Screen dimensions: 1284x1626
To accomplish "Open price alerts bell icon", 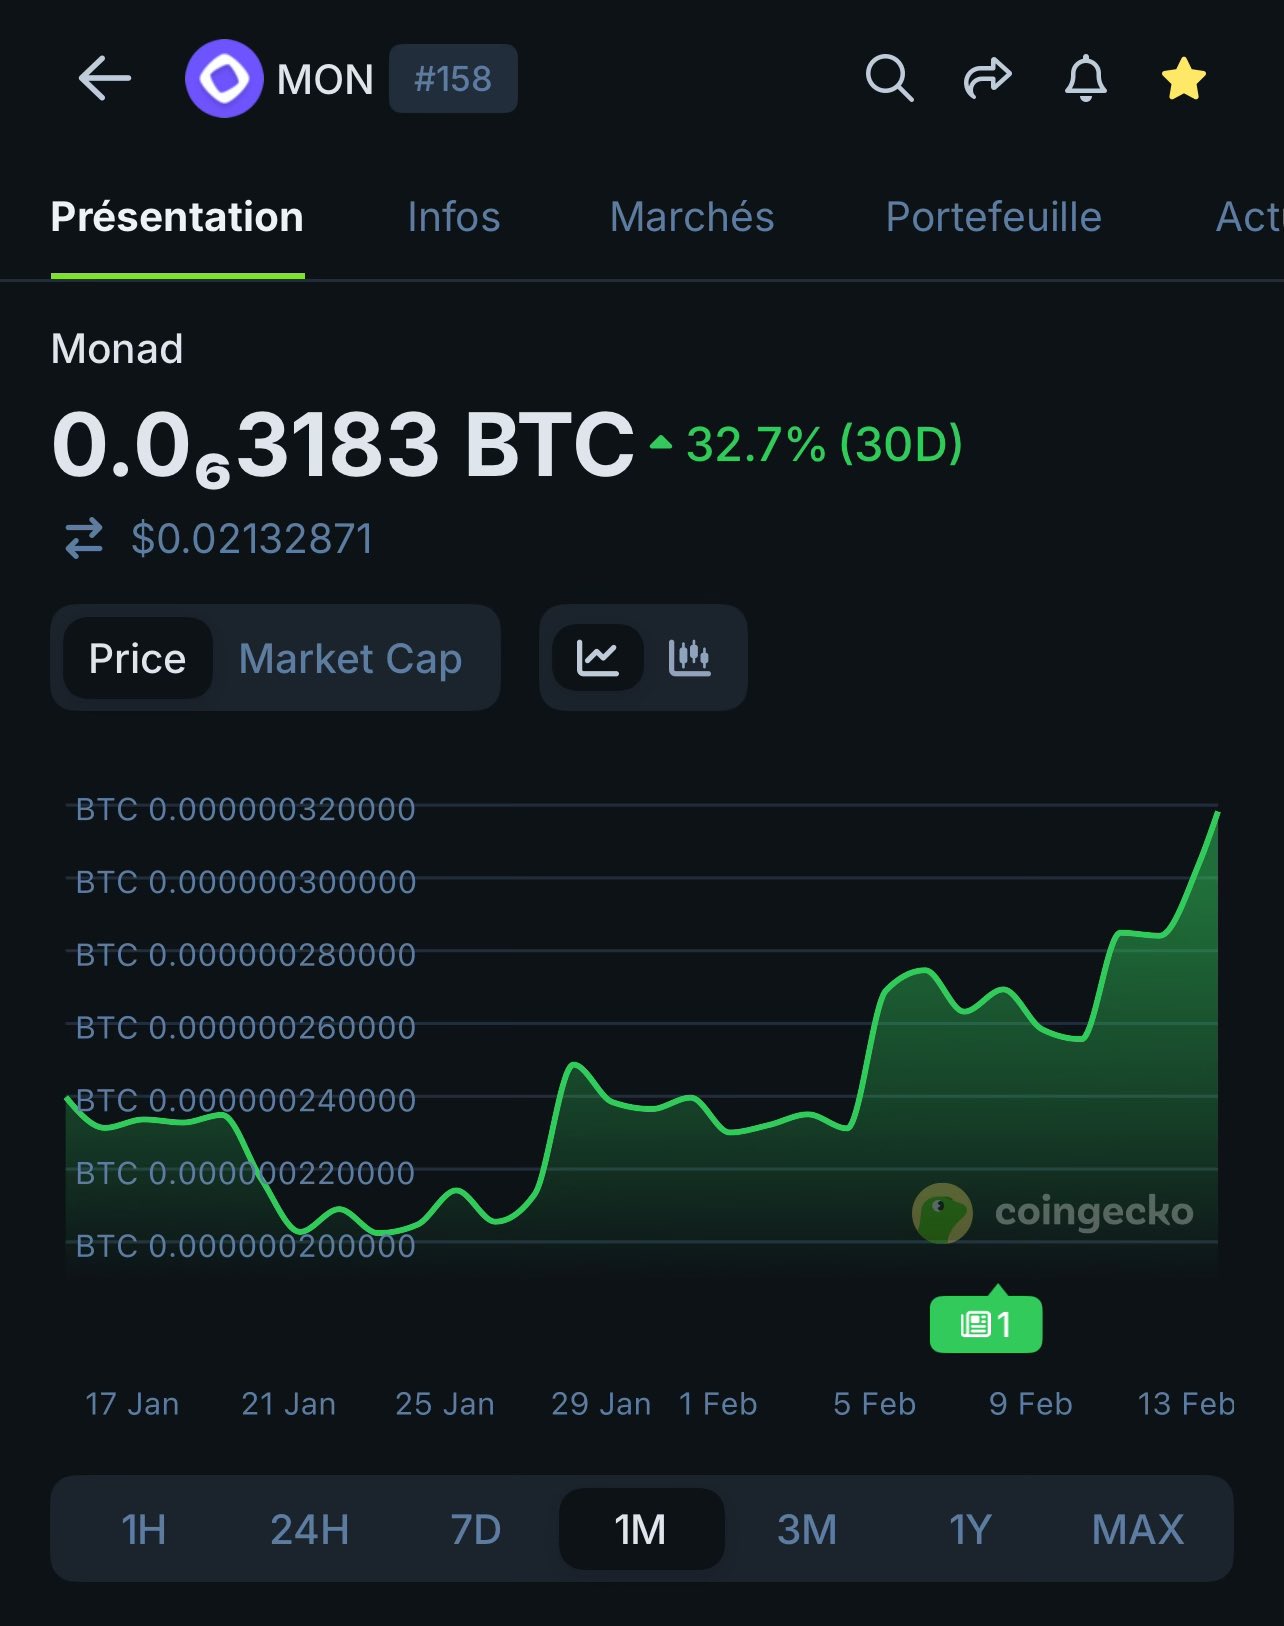I will (1085, 78).
